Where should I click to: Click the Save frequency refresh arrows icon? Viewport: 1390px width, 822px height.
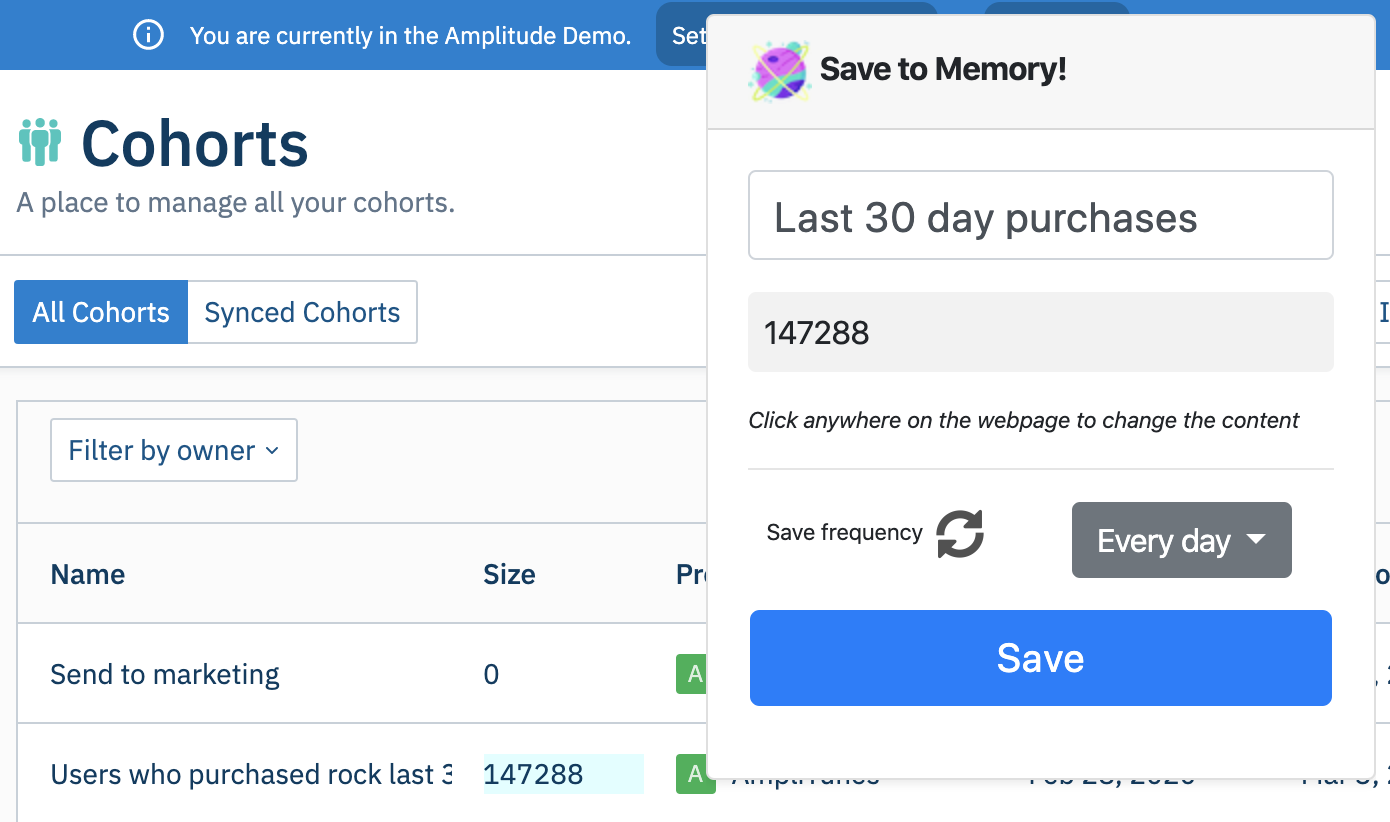tap(960, 533)
